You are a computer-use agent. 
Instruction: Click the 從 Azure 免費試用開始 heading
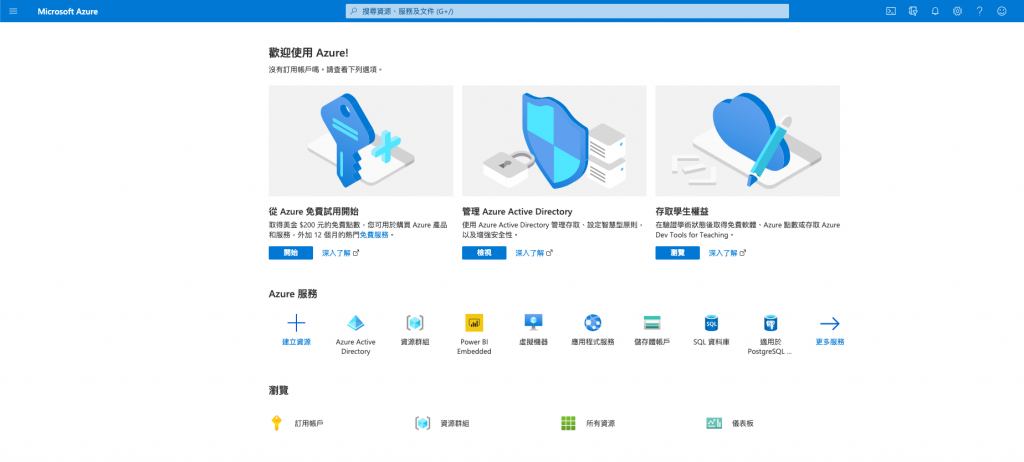[313, 211]
